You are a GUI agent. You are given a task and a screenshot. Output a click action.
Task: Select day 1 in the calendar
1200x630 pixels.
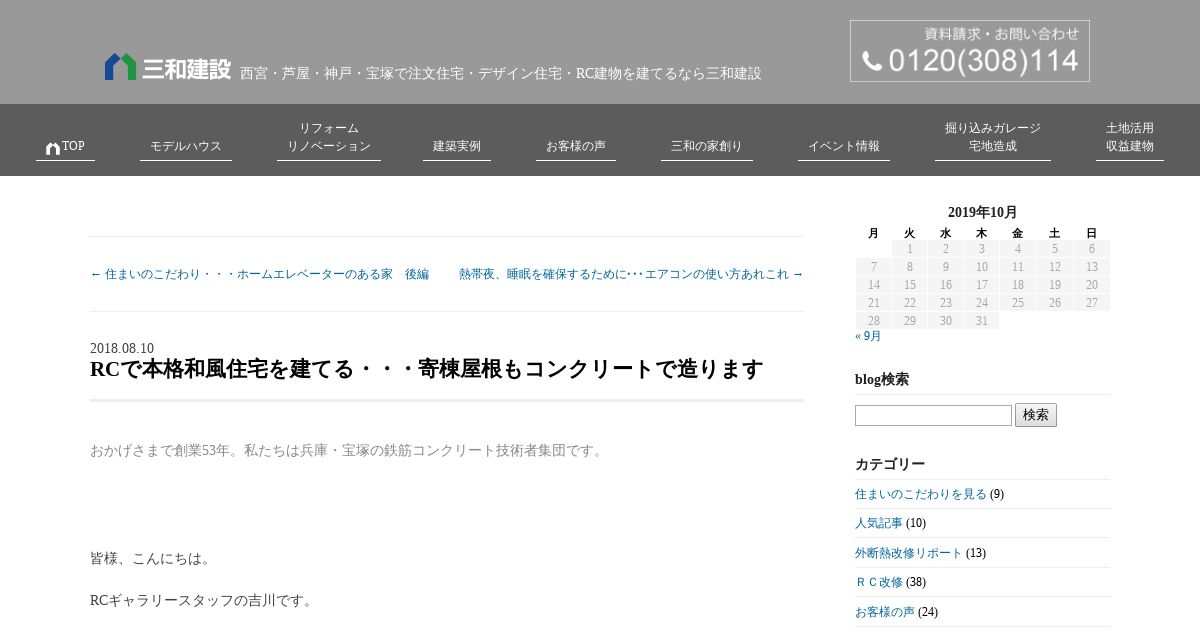coord(910,249)
